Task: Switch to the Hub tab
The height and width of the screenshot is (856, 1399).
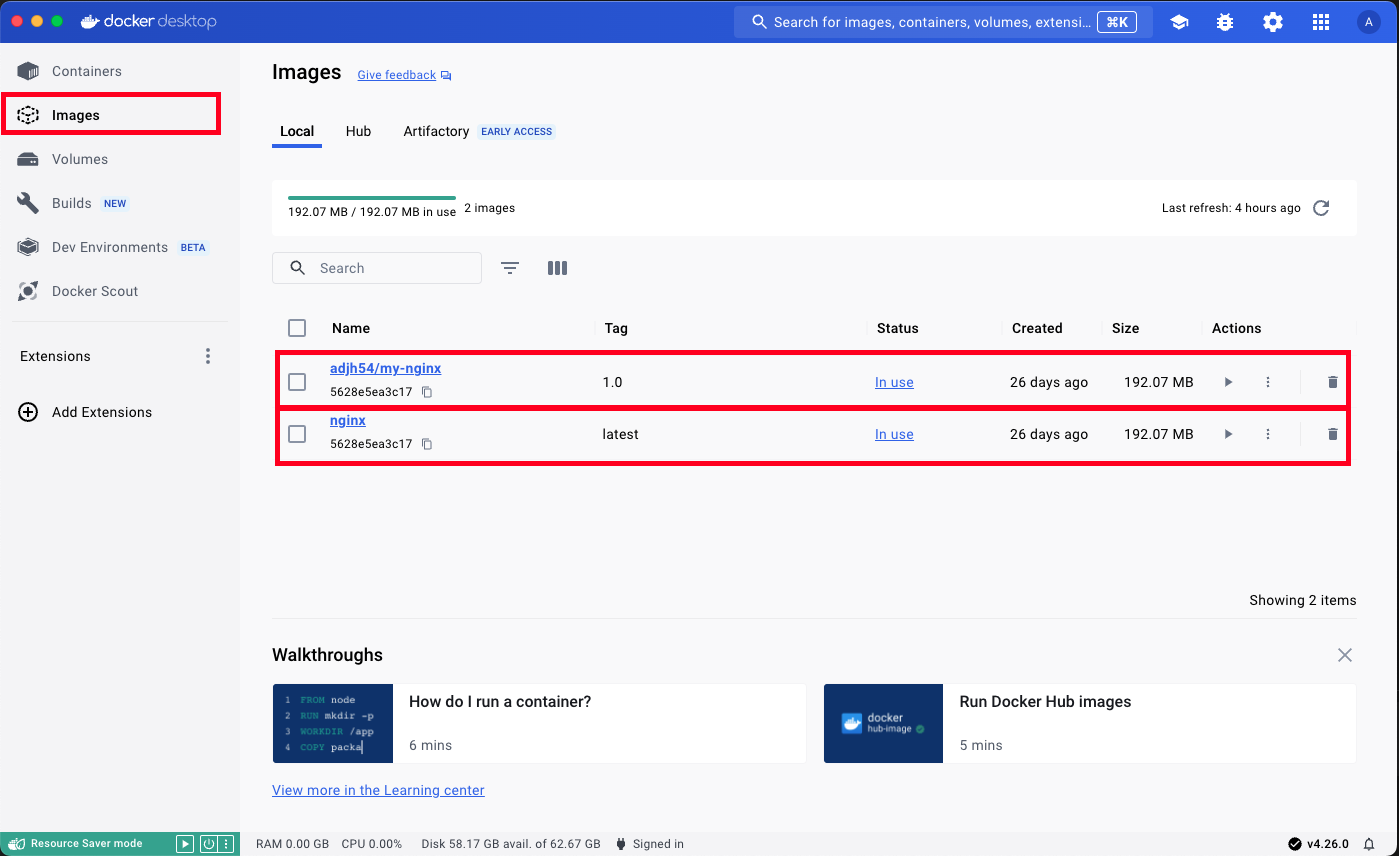Action: [358, 131]
